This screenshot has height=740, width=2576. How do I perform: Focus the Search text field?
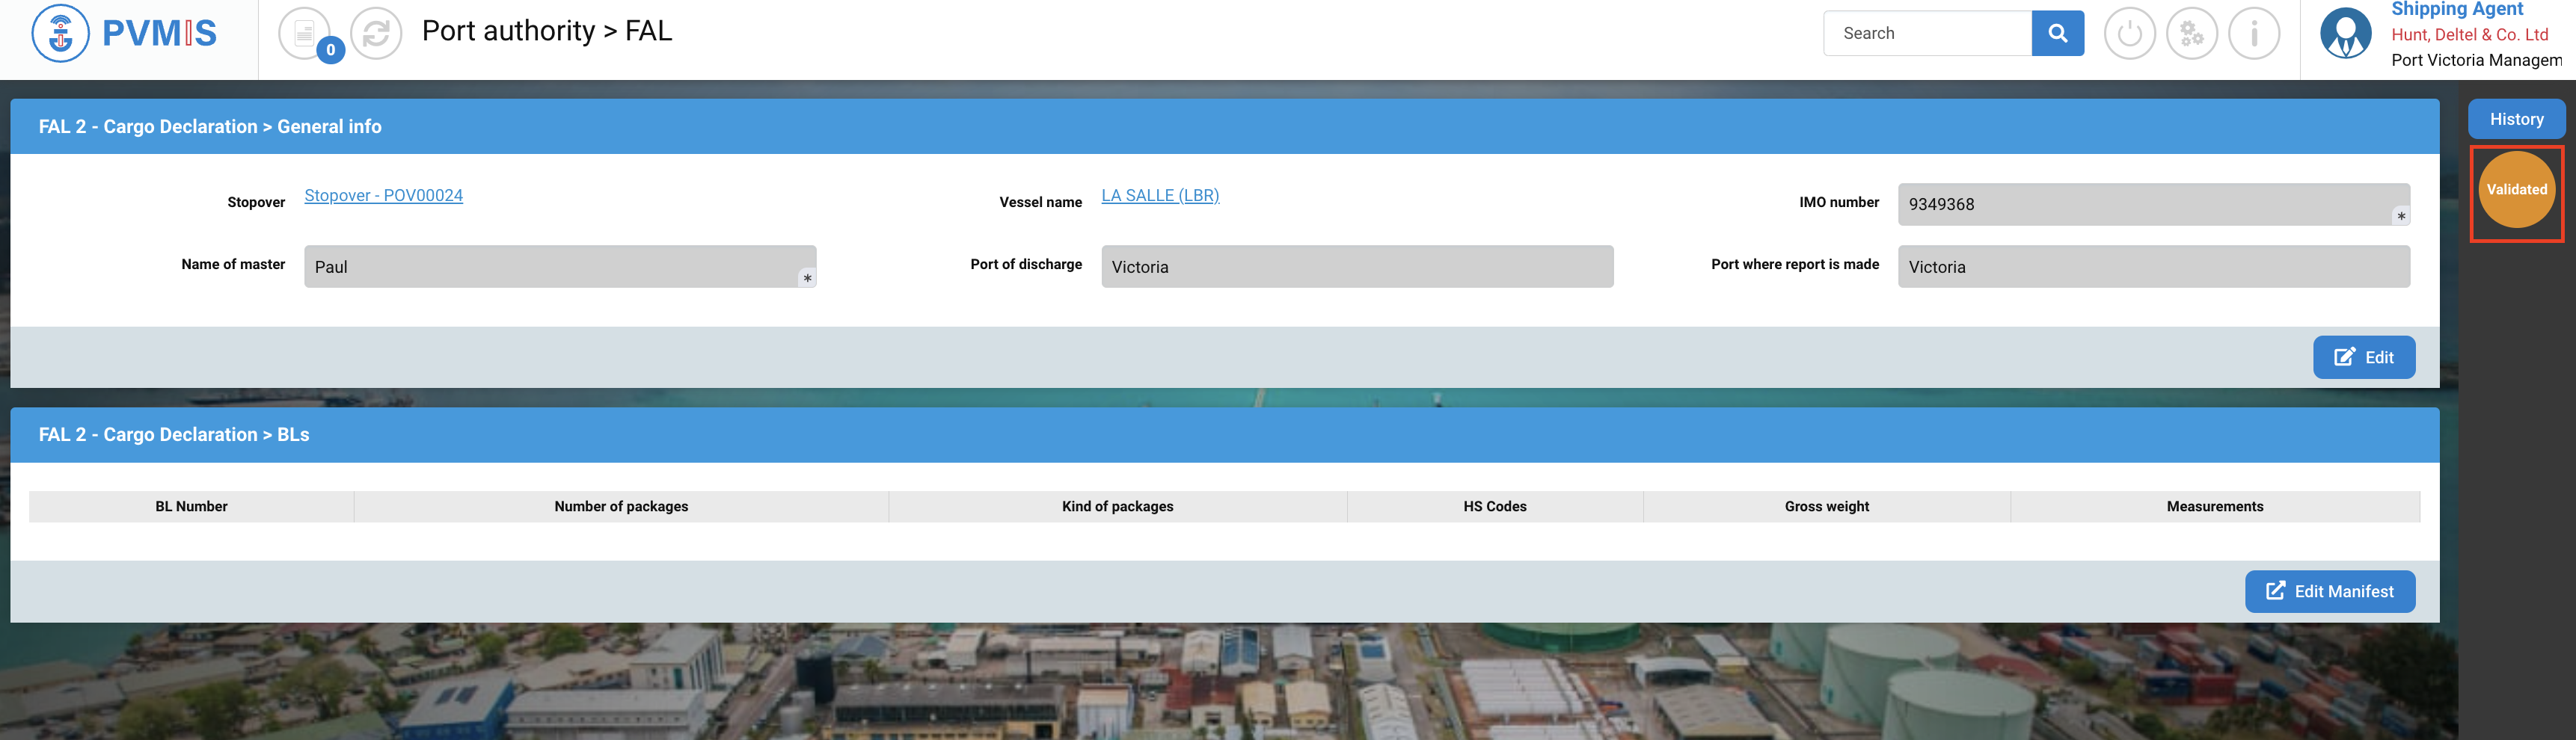[x=1927, y=33]
